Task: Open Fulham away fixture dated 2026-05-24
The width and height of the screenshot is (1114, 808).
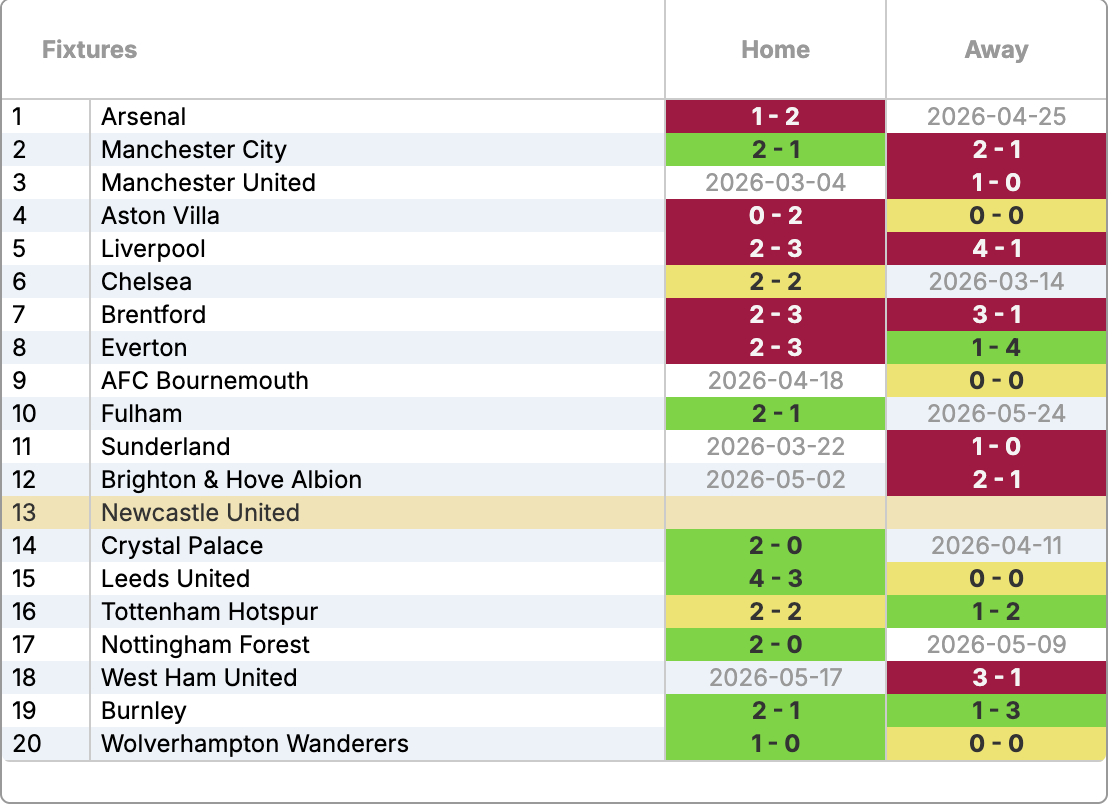Action: [x=996, y=414]
